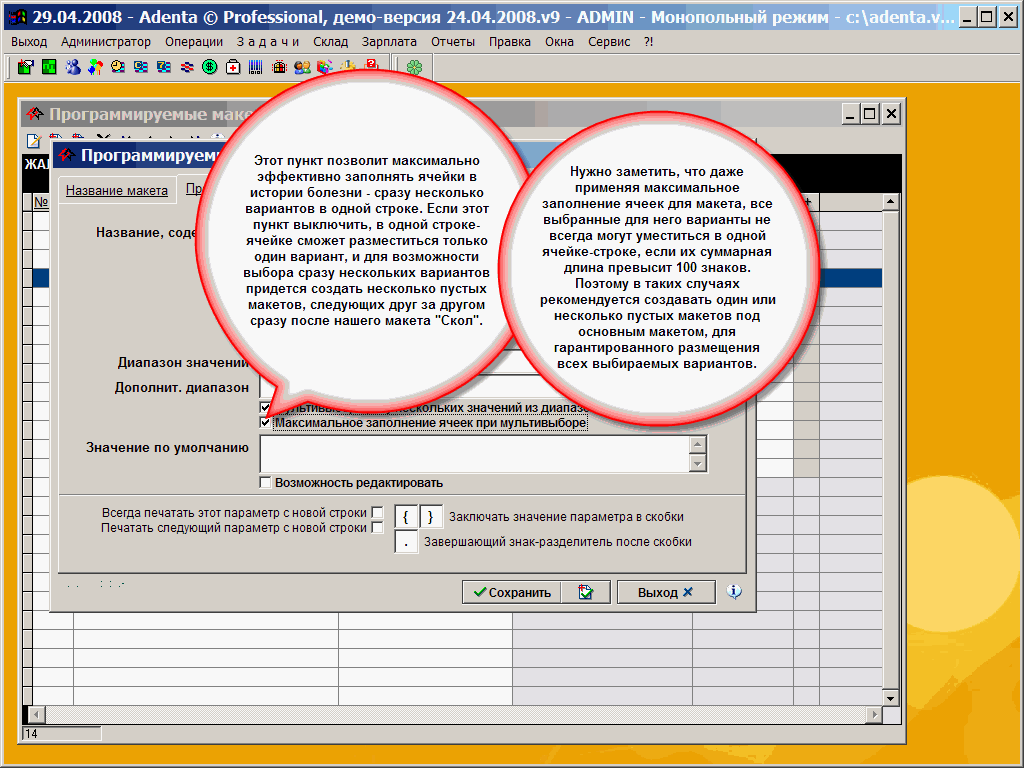Check Всегда печатать этот параметр с новой строки

(377, 513)
